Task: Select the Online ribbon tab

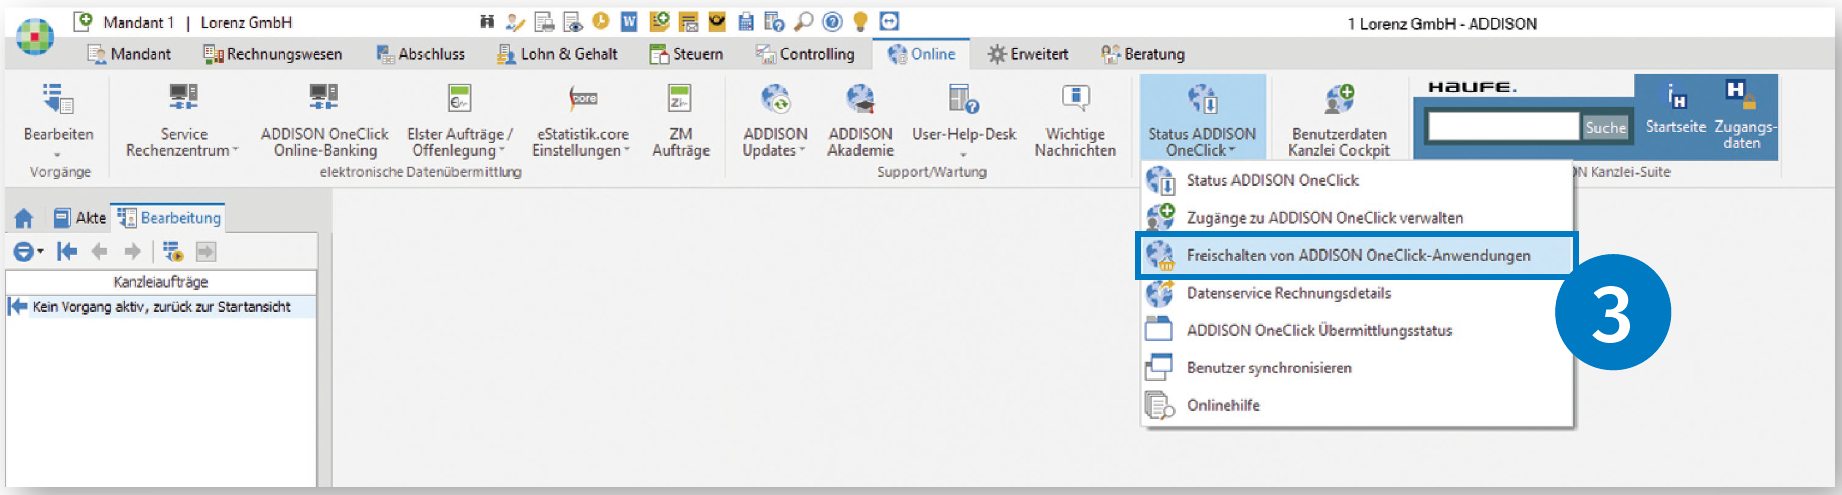Action: [921, 54]
